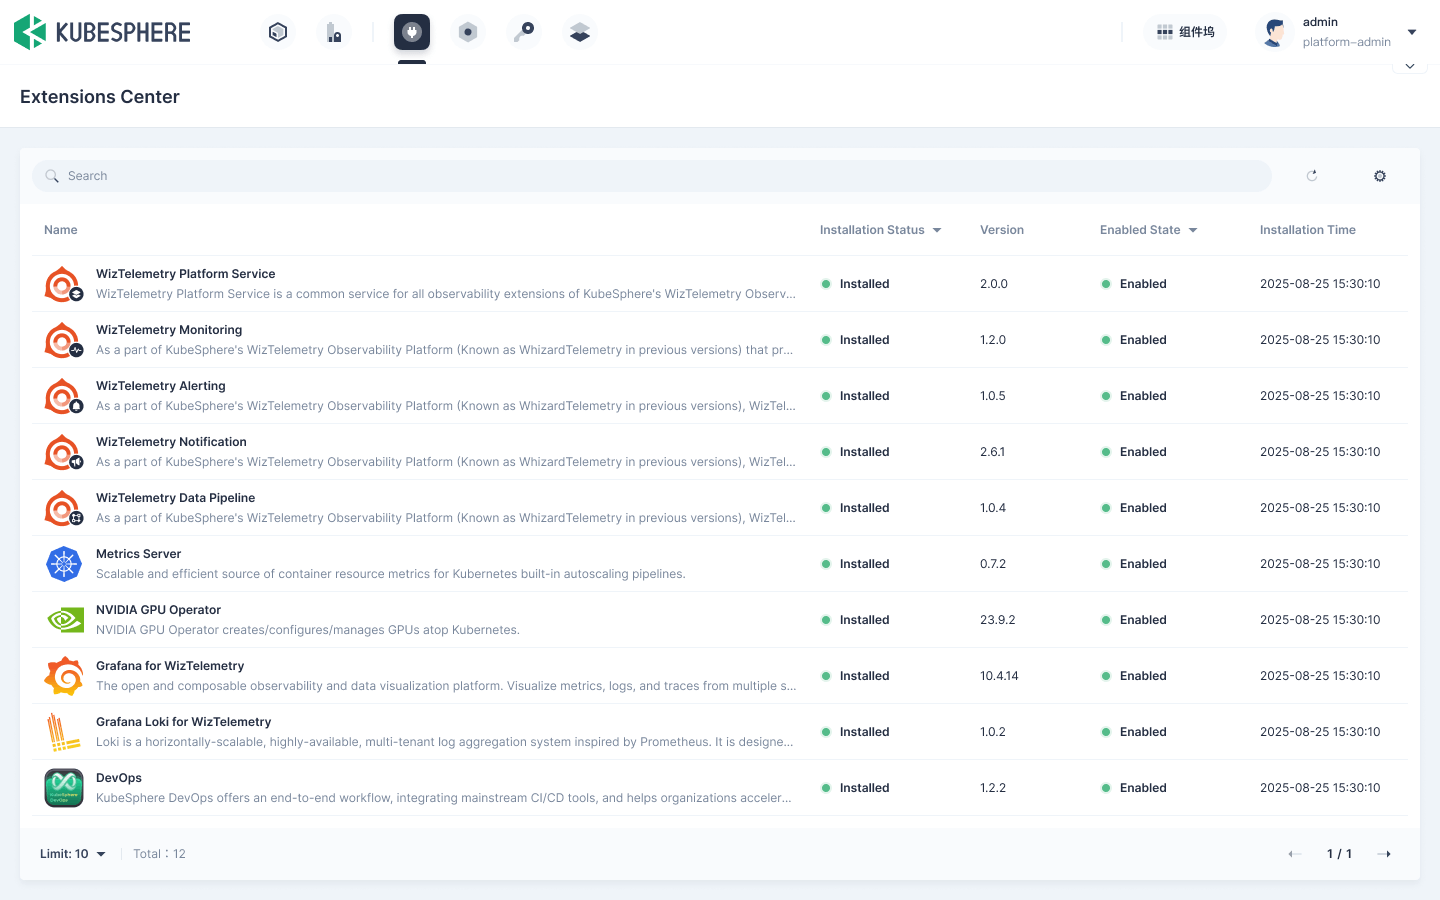Click the hexagon icon in top navigation
The height and width of the screenshot is (900, 1440).
(467, 32)
